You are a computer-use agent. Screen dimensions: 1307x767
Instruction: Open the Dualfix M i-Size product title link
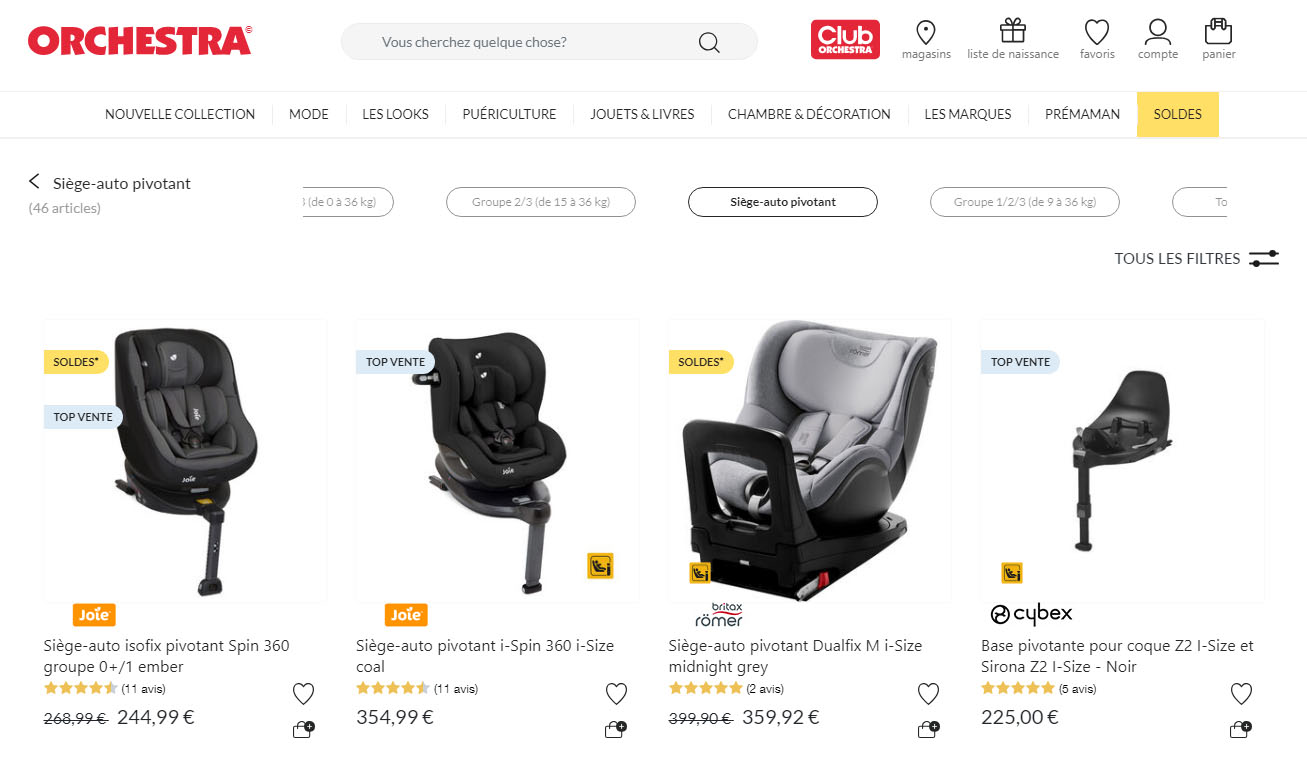coord(795,656)
